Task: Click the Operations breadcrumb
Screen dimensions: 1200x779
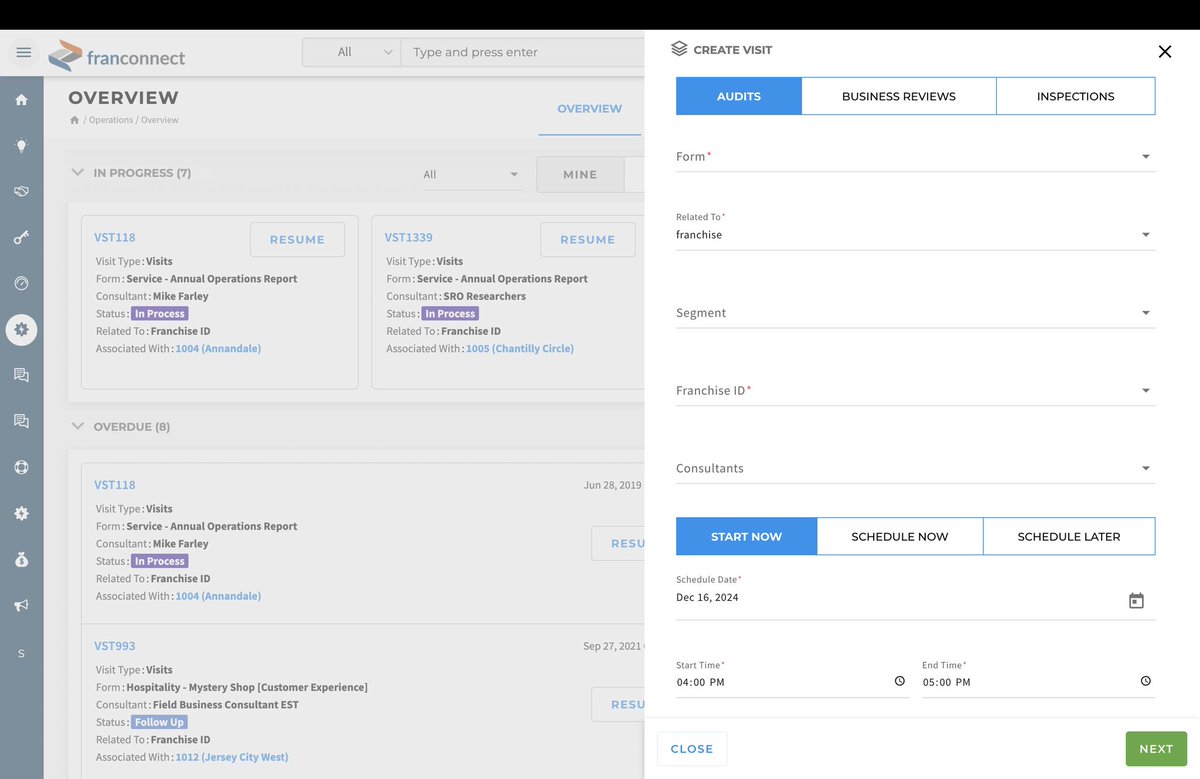Action: 111,120
